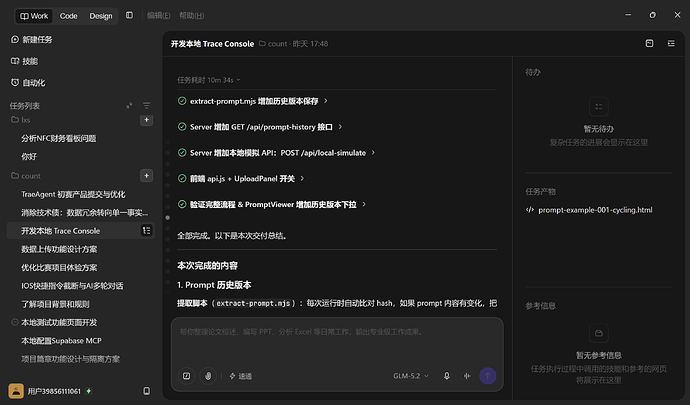Click the 任务产物 section label
Viewport: 690px width, 405px height.
click(x=540, y=192)
